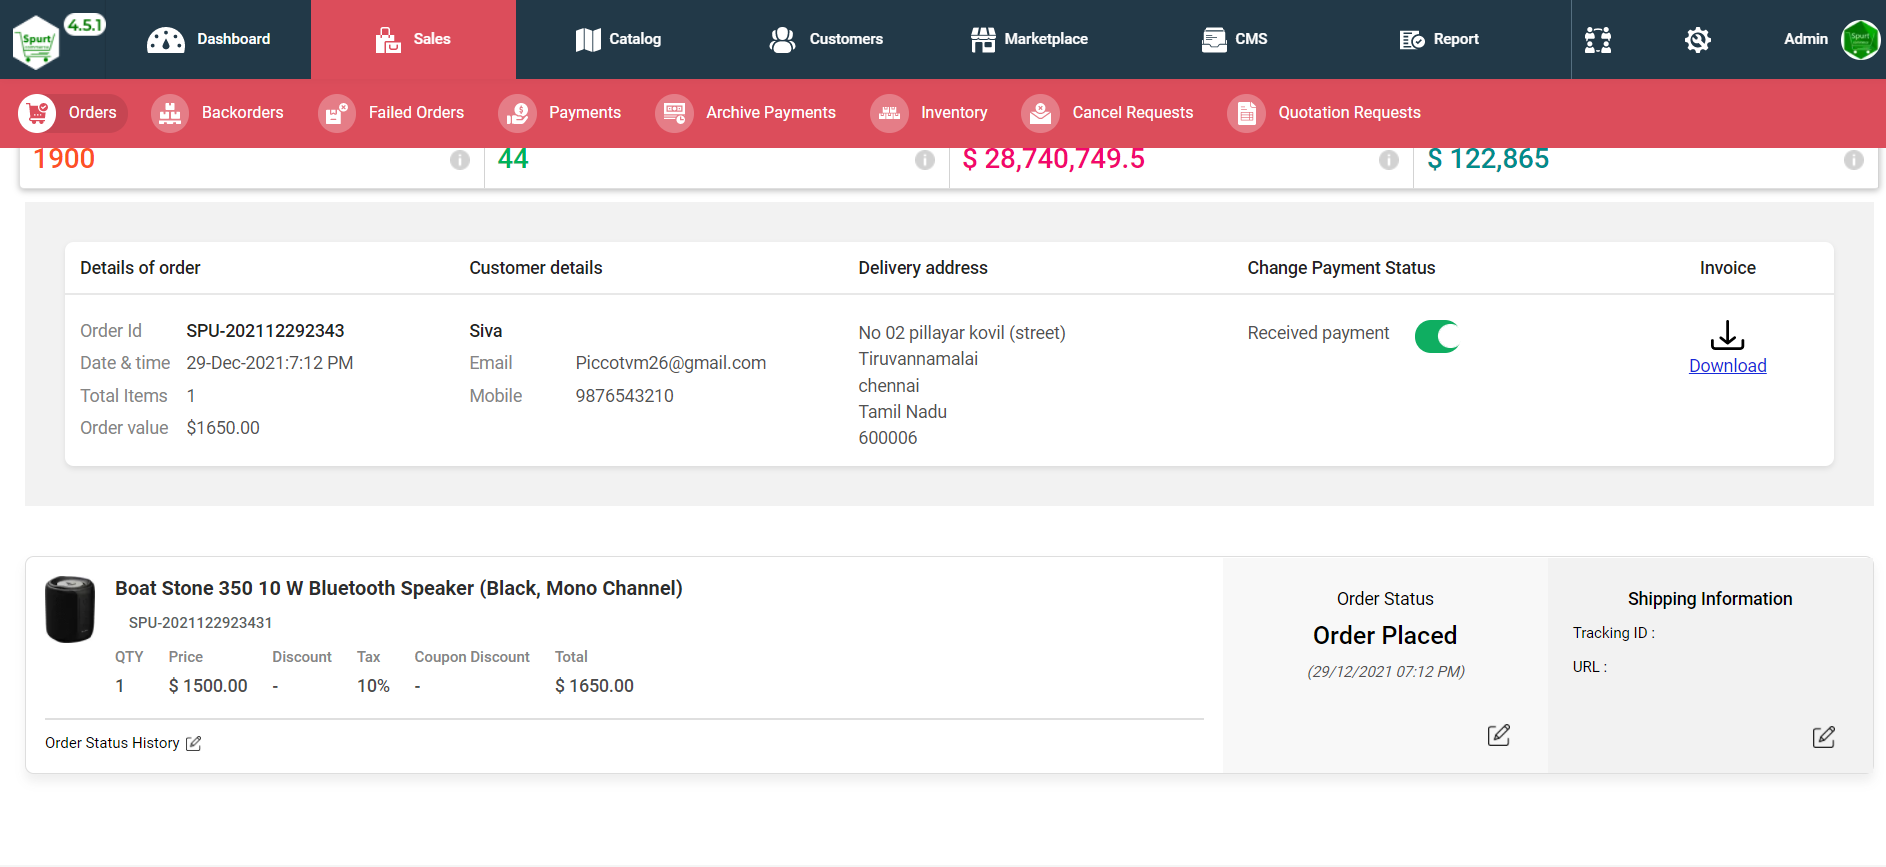Click the Boat Stone speaker thumbnail

[x=70, y=609]
